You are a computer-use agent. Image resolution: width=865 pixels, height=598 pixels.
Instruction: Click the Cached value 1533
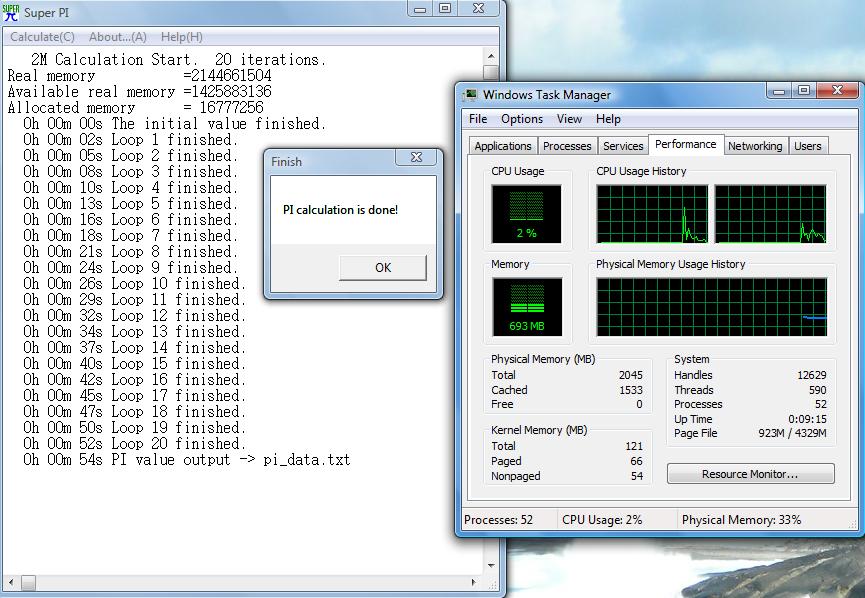[x=631, y=390]
